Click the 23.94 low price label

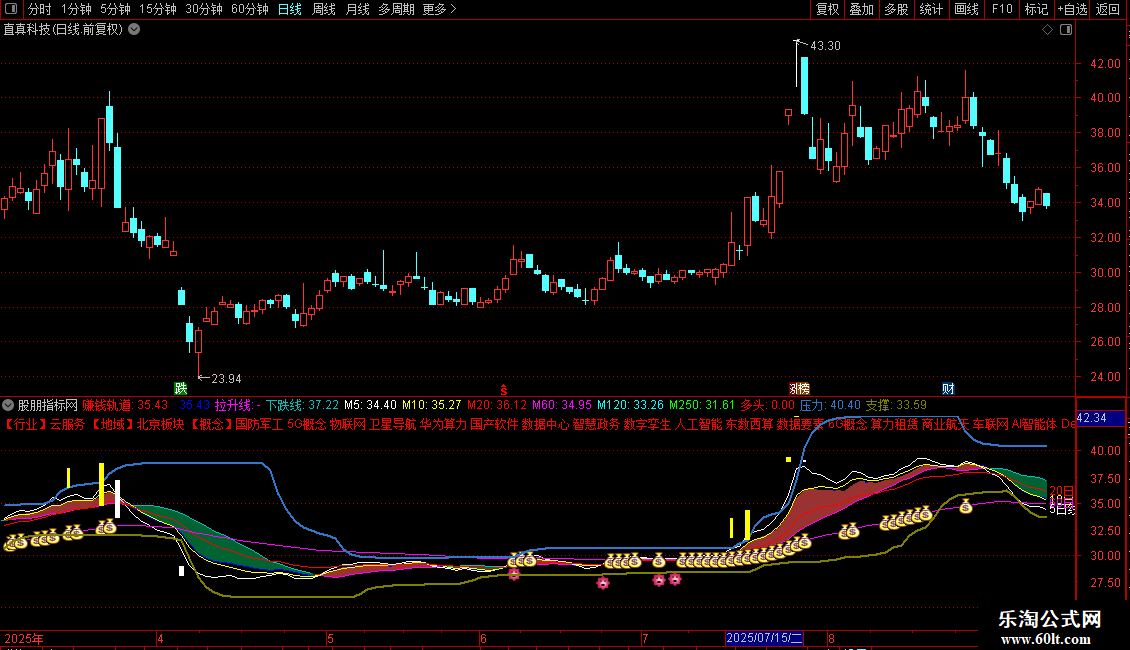click(226, 378)
